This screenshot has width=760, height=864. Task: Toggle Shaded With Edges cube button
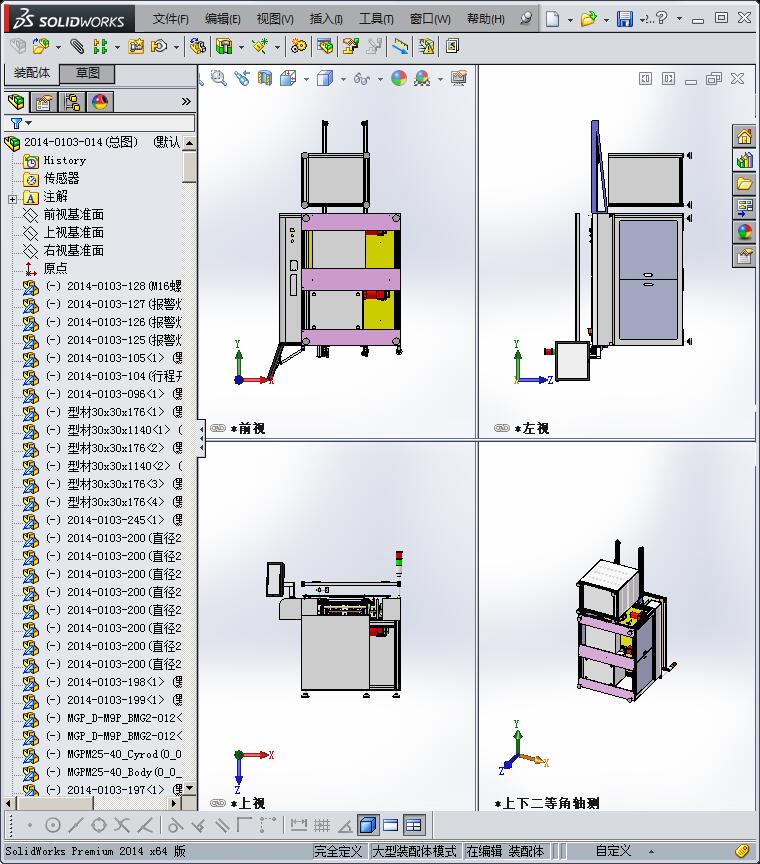tap(368, 825)
